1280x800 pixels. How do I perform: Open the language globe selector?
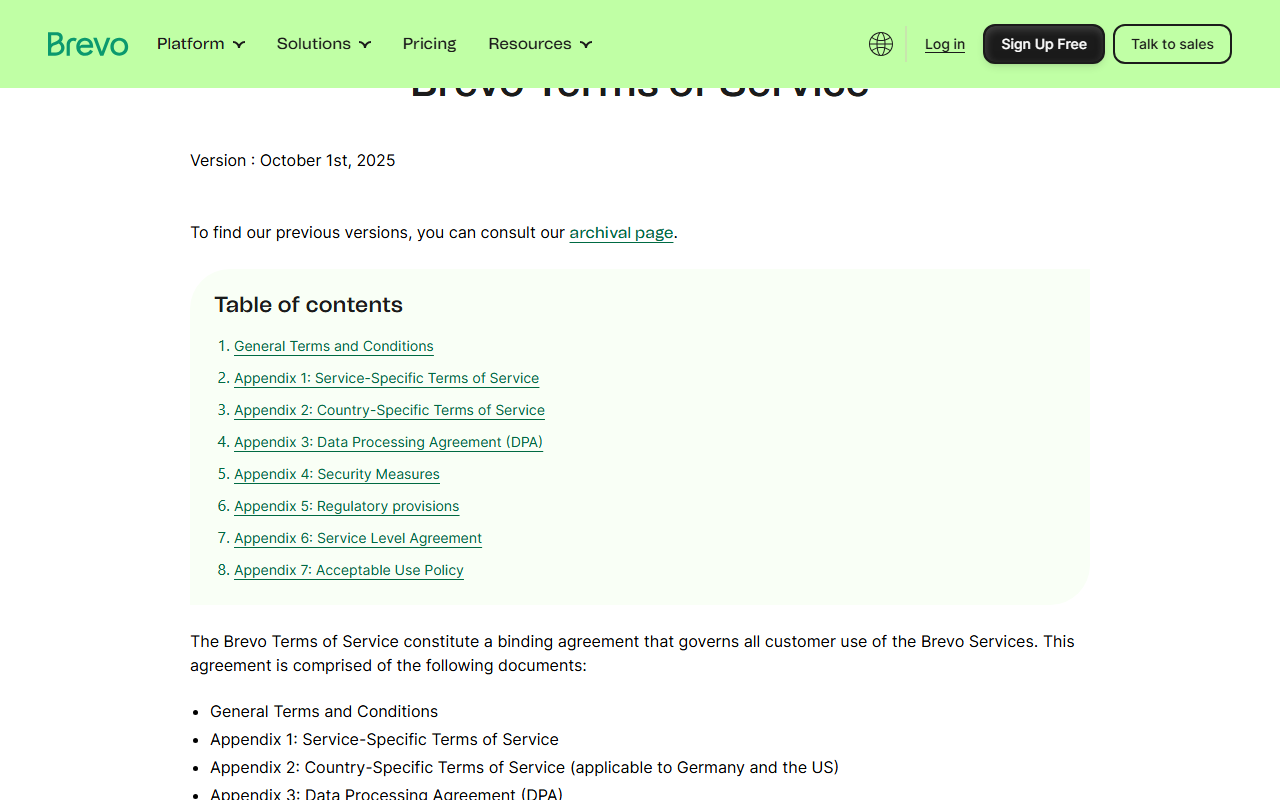click(x=881, y=44)
